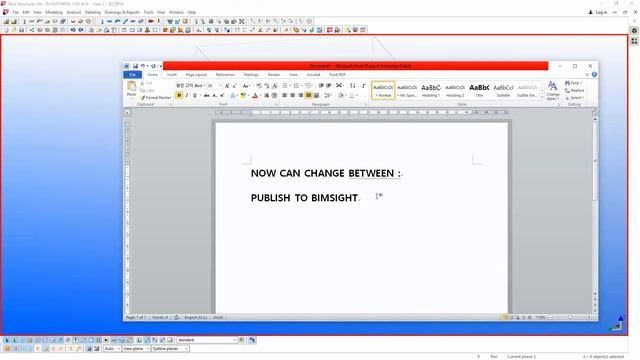Viewport: 640px width, 360px height.
Task: Apply the Title style
Action: point(479,90)
